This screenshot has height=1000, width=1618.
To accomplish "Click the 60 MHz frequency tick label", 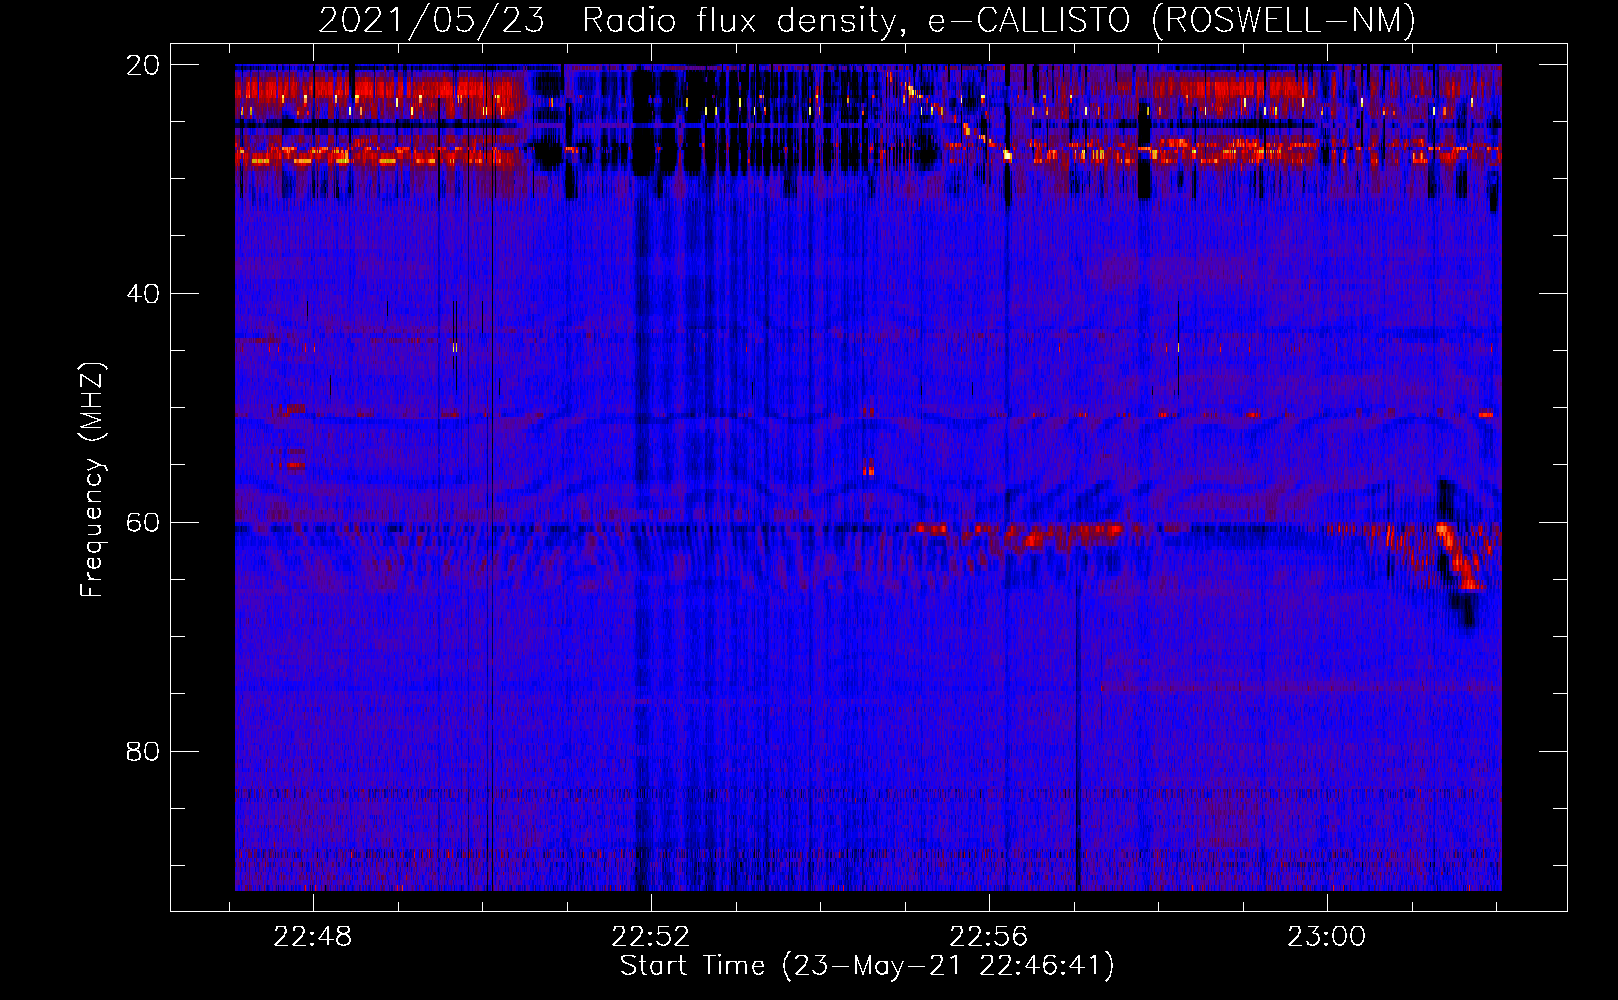I will [143, 523].
